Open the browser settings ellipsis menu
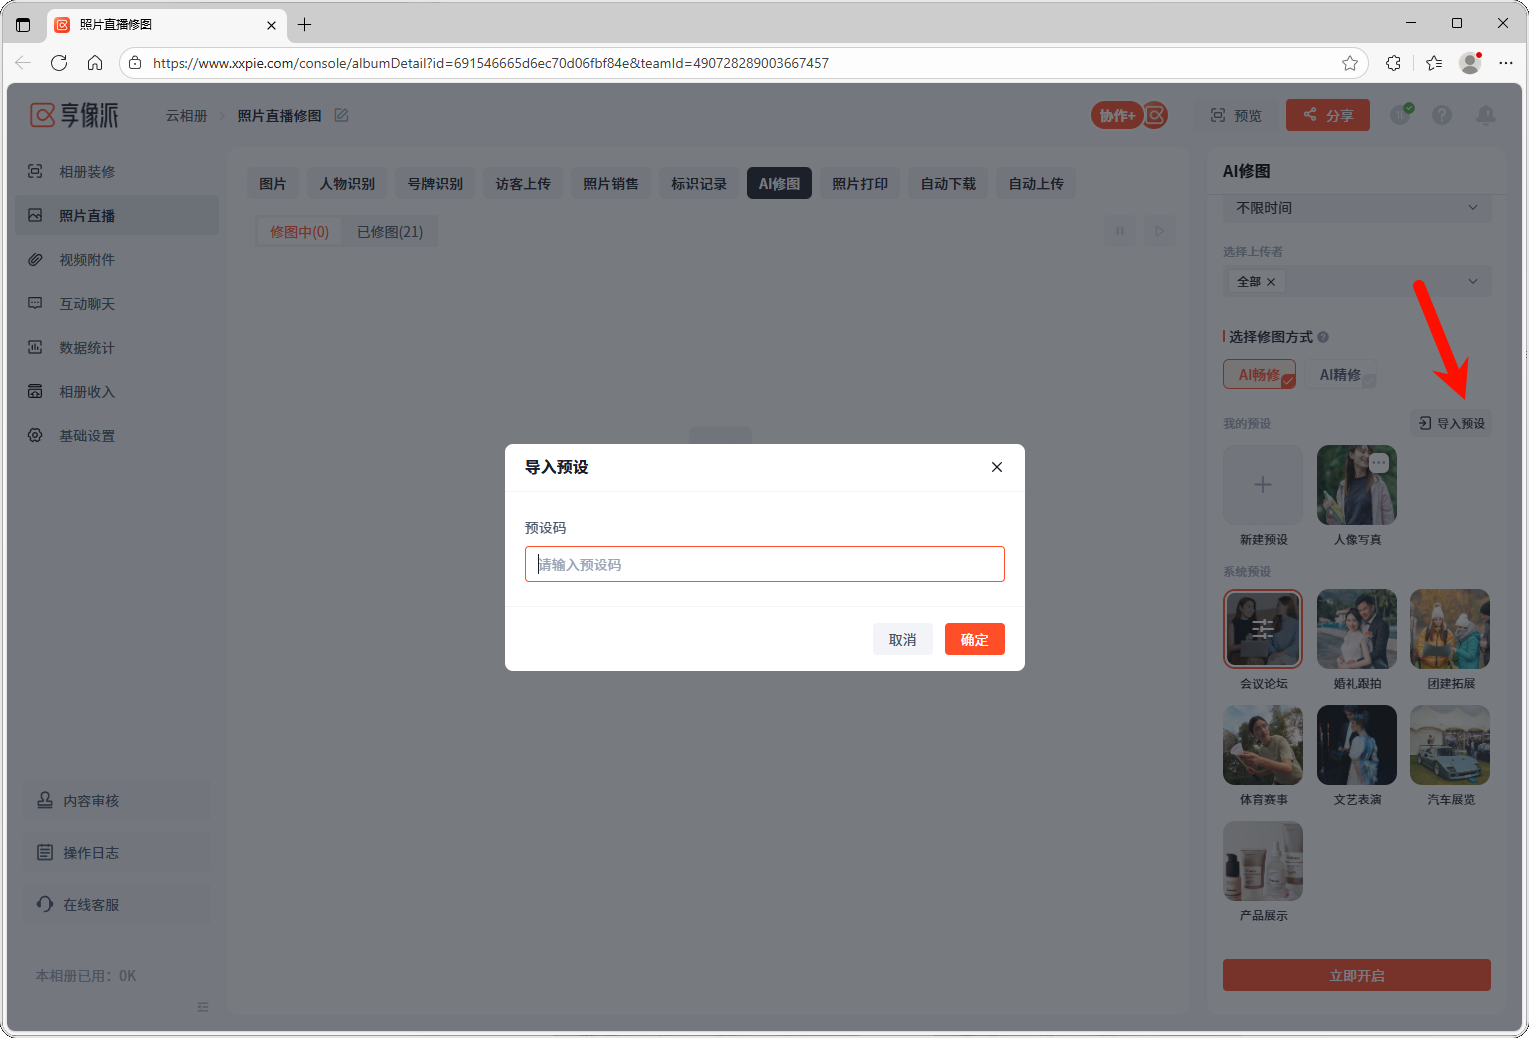 tap(1505, 63)
